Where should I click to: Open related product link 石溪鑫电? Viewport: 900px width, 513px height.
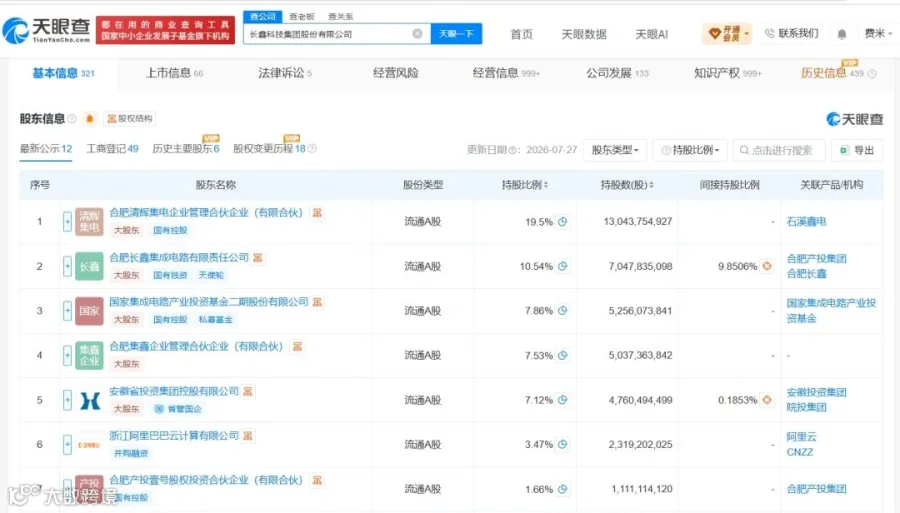[x=806, y=221]
